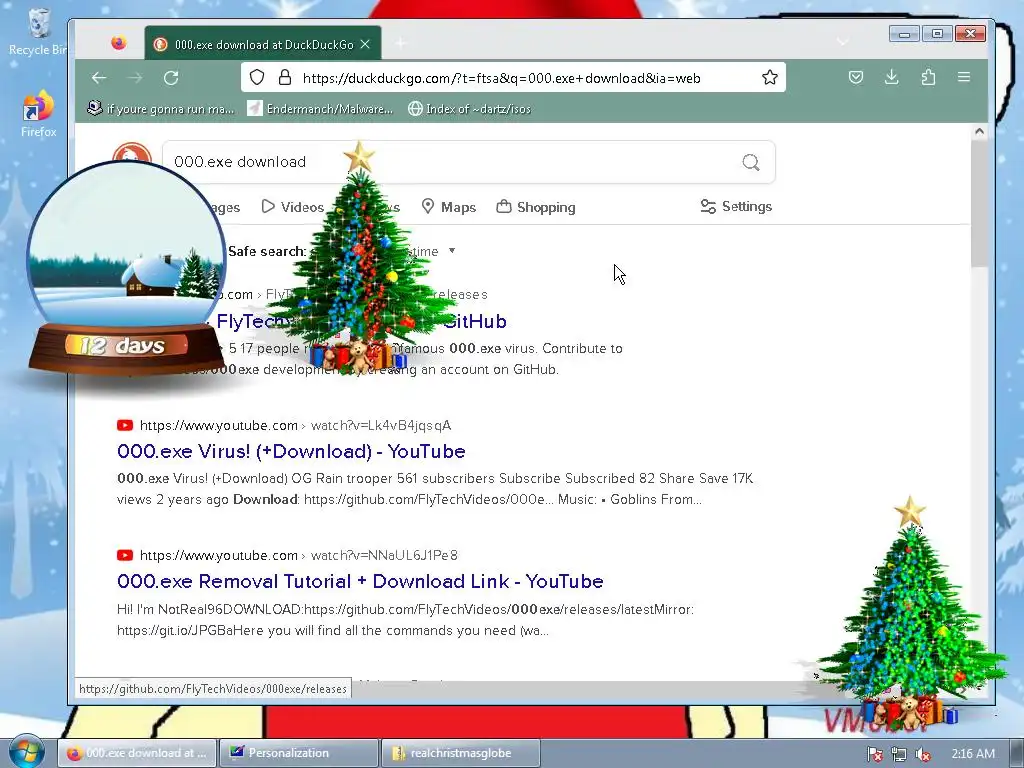Open the tracking protection shield icon
Viewport: 1024px width, 768px height.
pyautogui.click(x=257, y=78)
